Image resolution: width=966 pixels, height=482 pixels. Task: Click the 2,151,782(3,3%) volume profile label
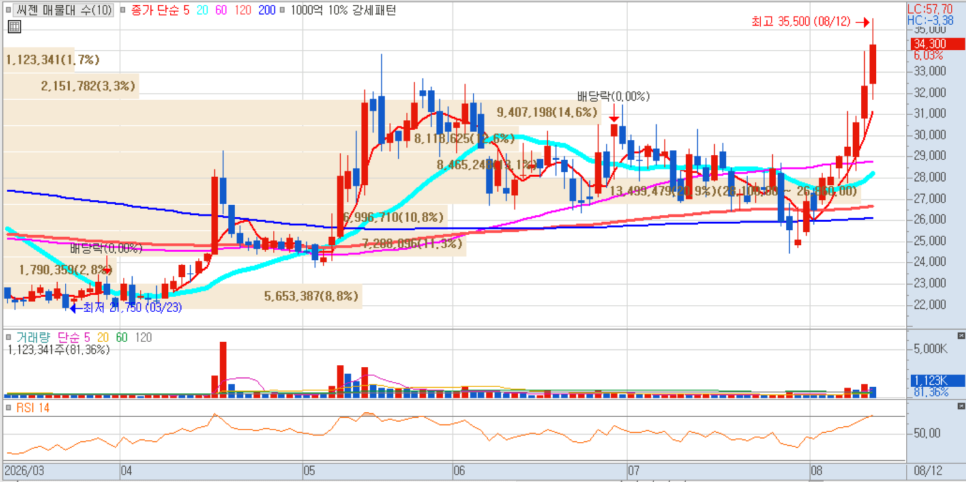click(88, 86)
